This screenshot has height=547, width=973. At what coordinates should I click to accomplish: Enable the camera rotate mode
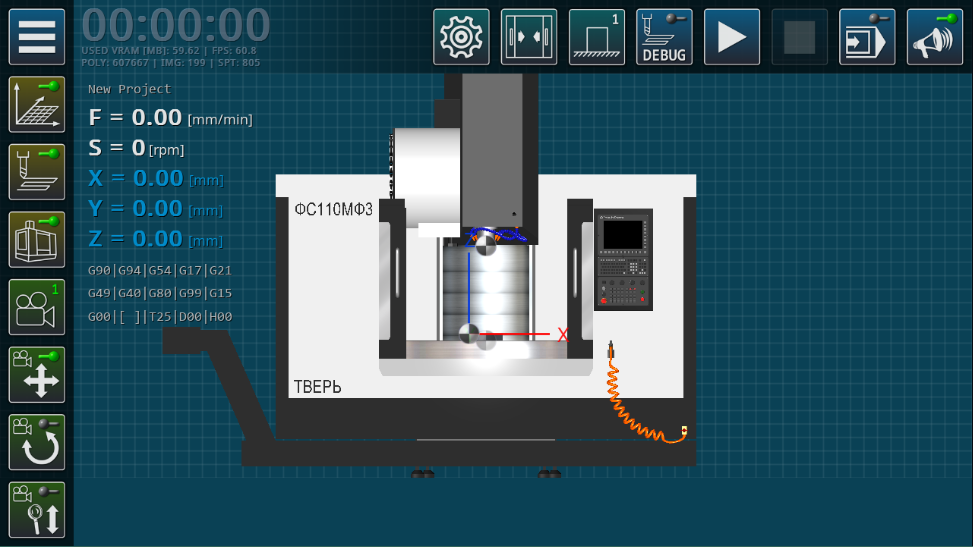pyautogui.click(x=37, y=442)
